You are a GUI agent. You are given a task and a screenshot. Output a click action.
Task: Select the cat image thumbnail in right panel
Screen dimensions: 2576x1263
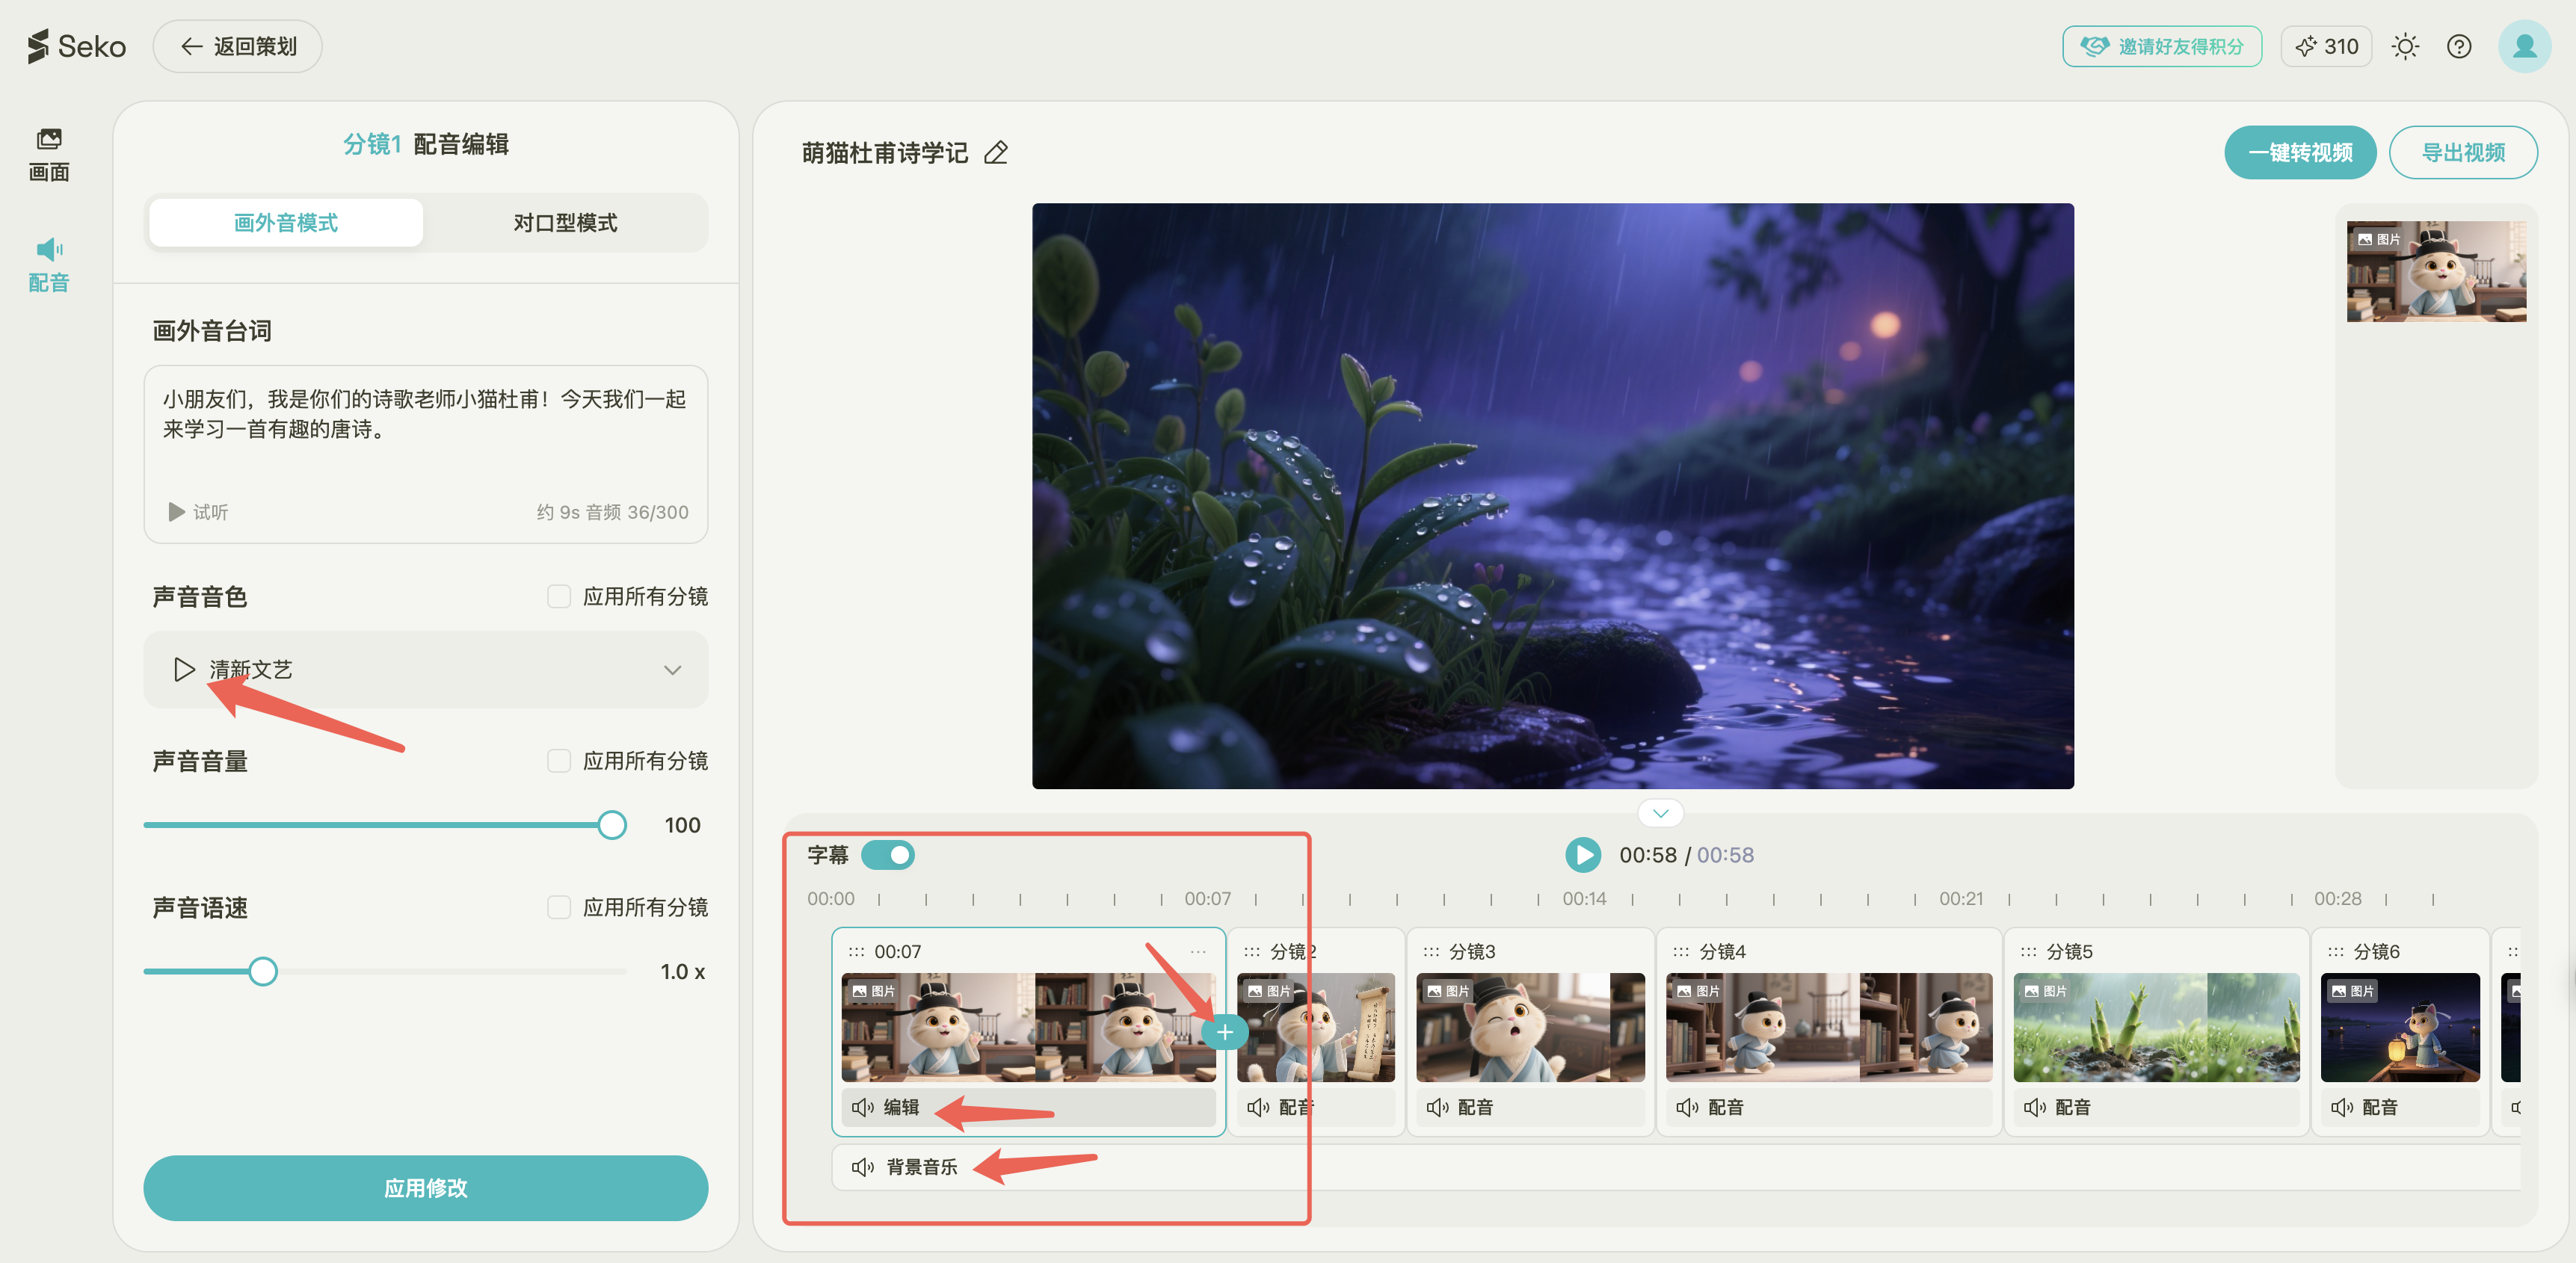pyautogui.click(x=2436, y=271)
